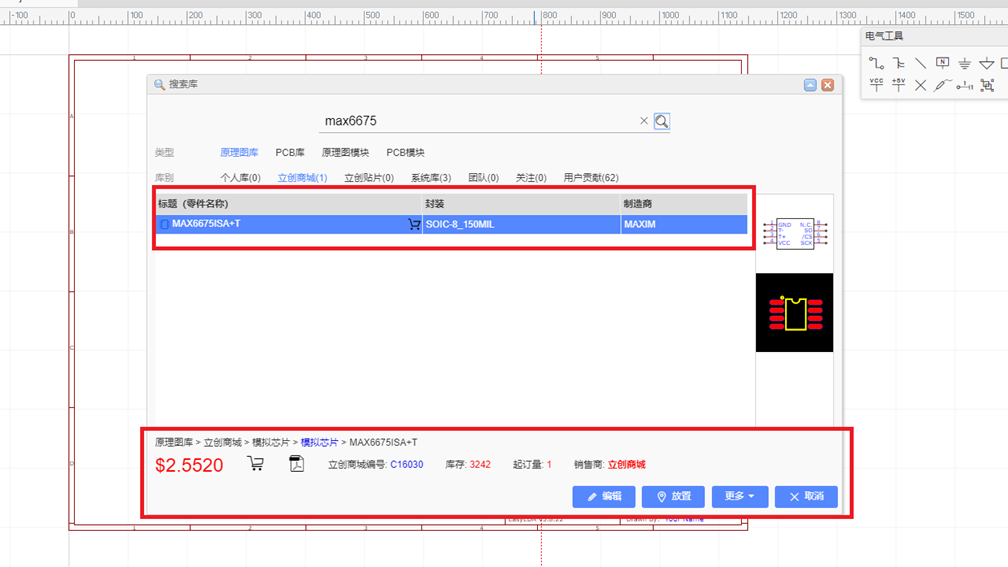Switch type to PCB库
The height and width of the screenshot is (567, 1008).
point(290,152)
